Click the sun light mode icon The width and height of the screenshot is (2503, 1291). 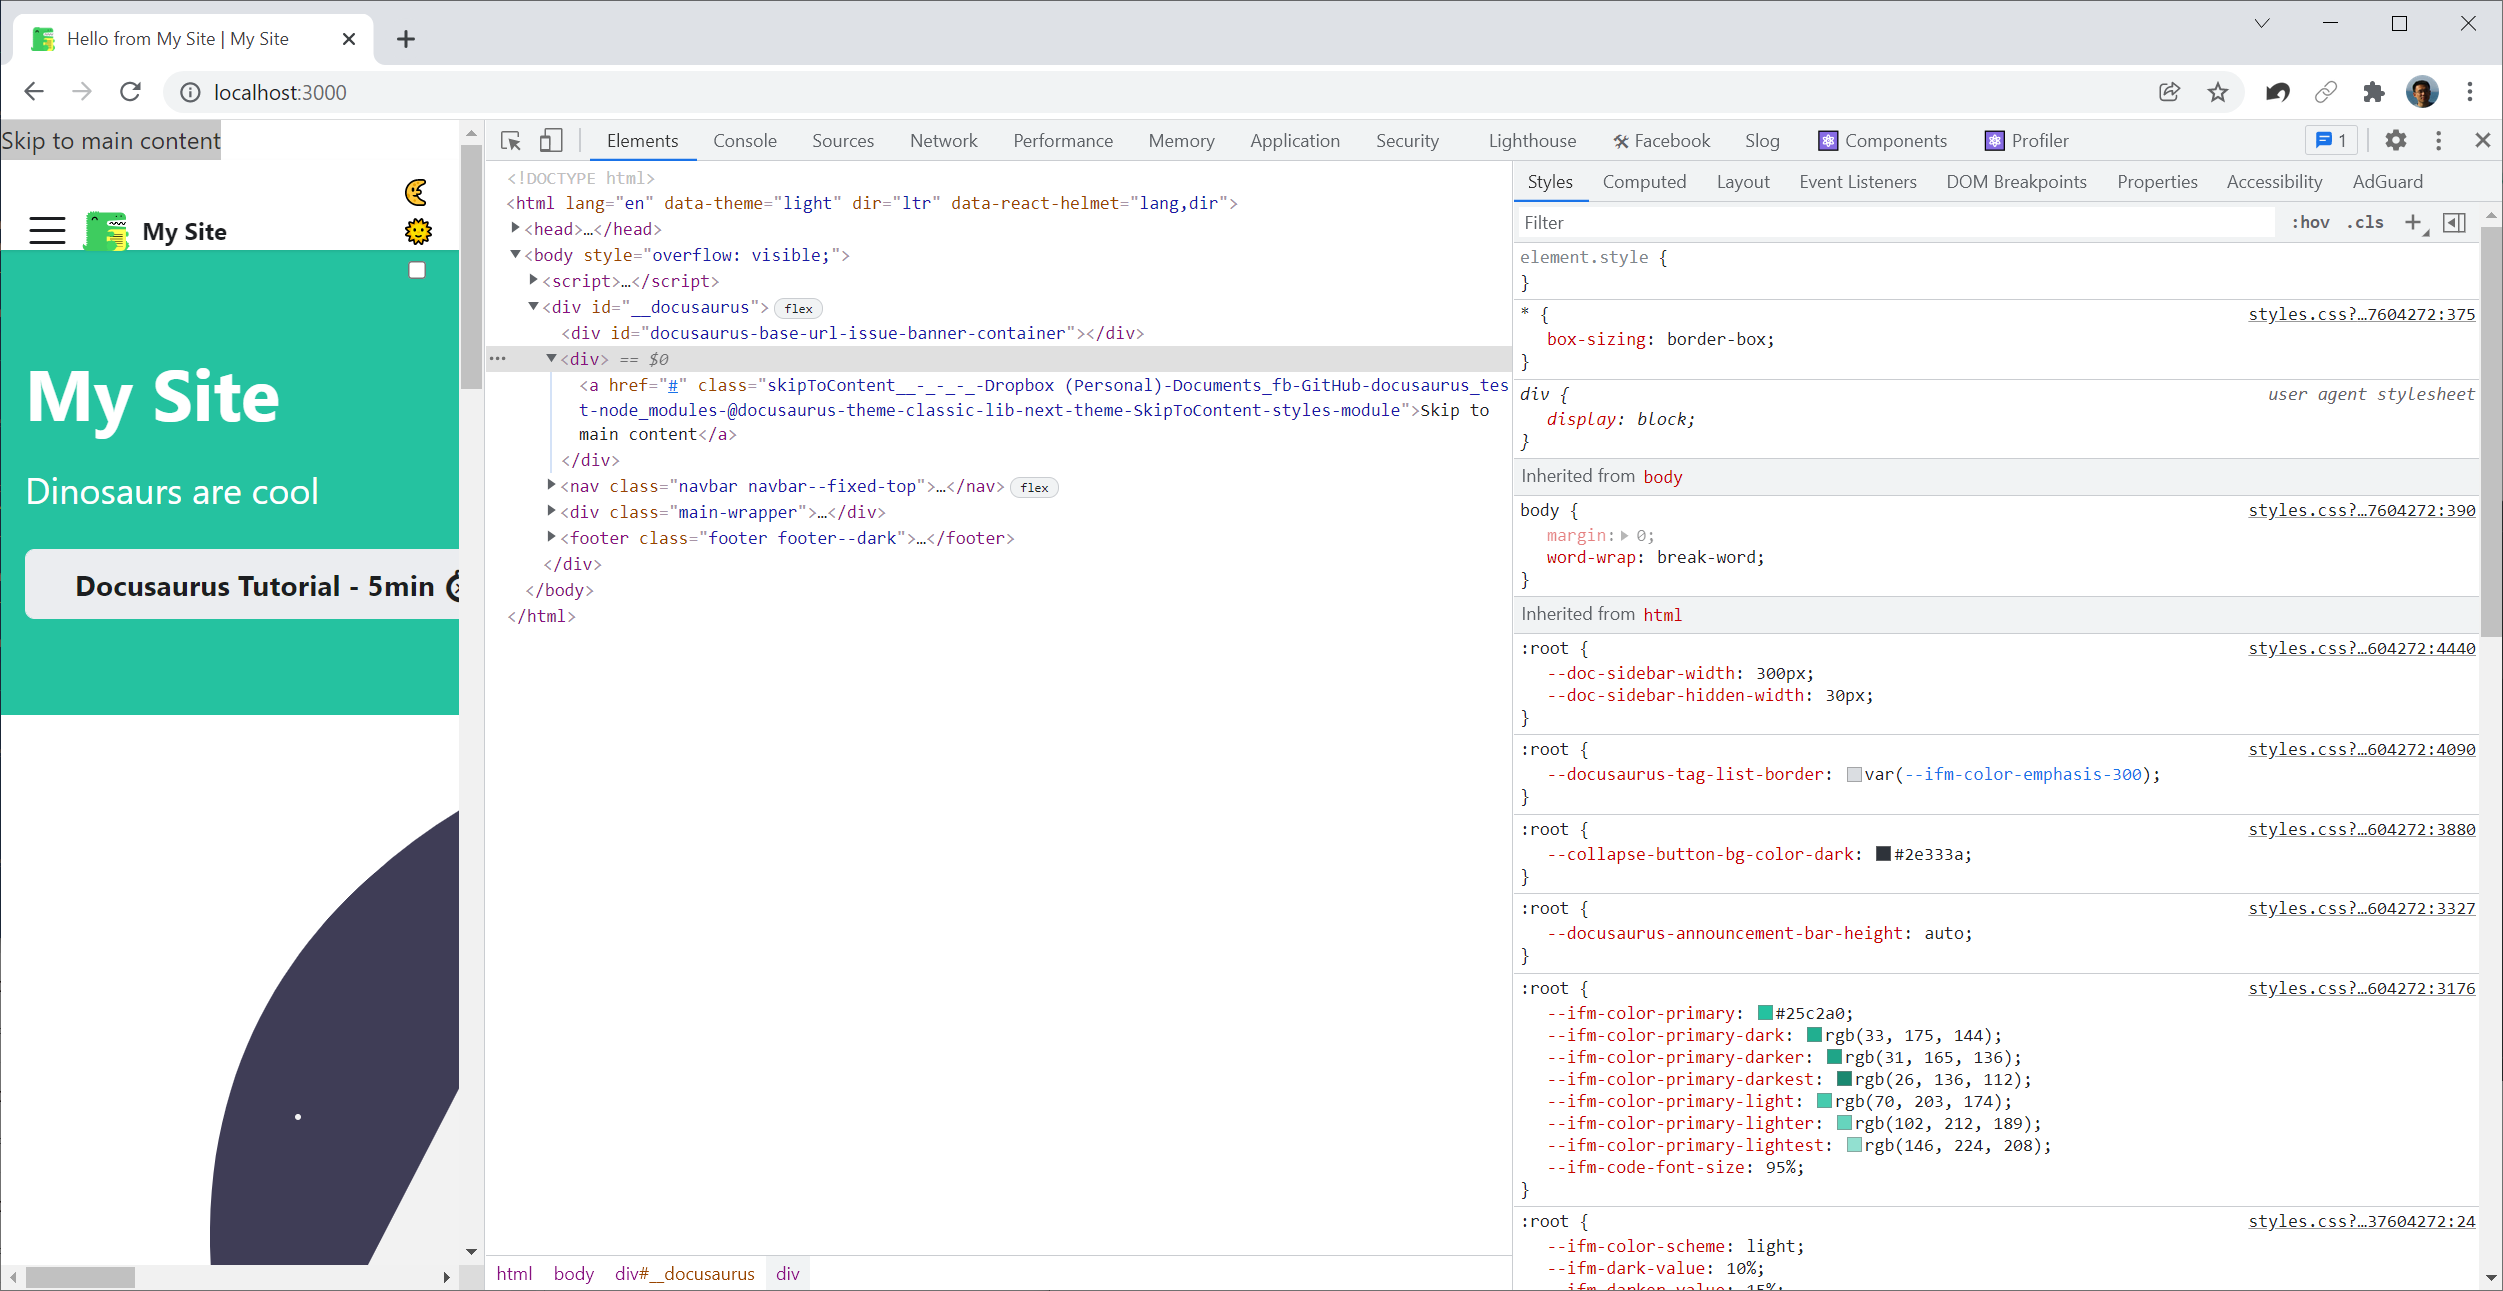(x=418, y=232)
